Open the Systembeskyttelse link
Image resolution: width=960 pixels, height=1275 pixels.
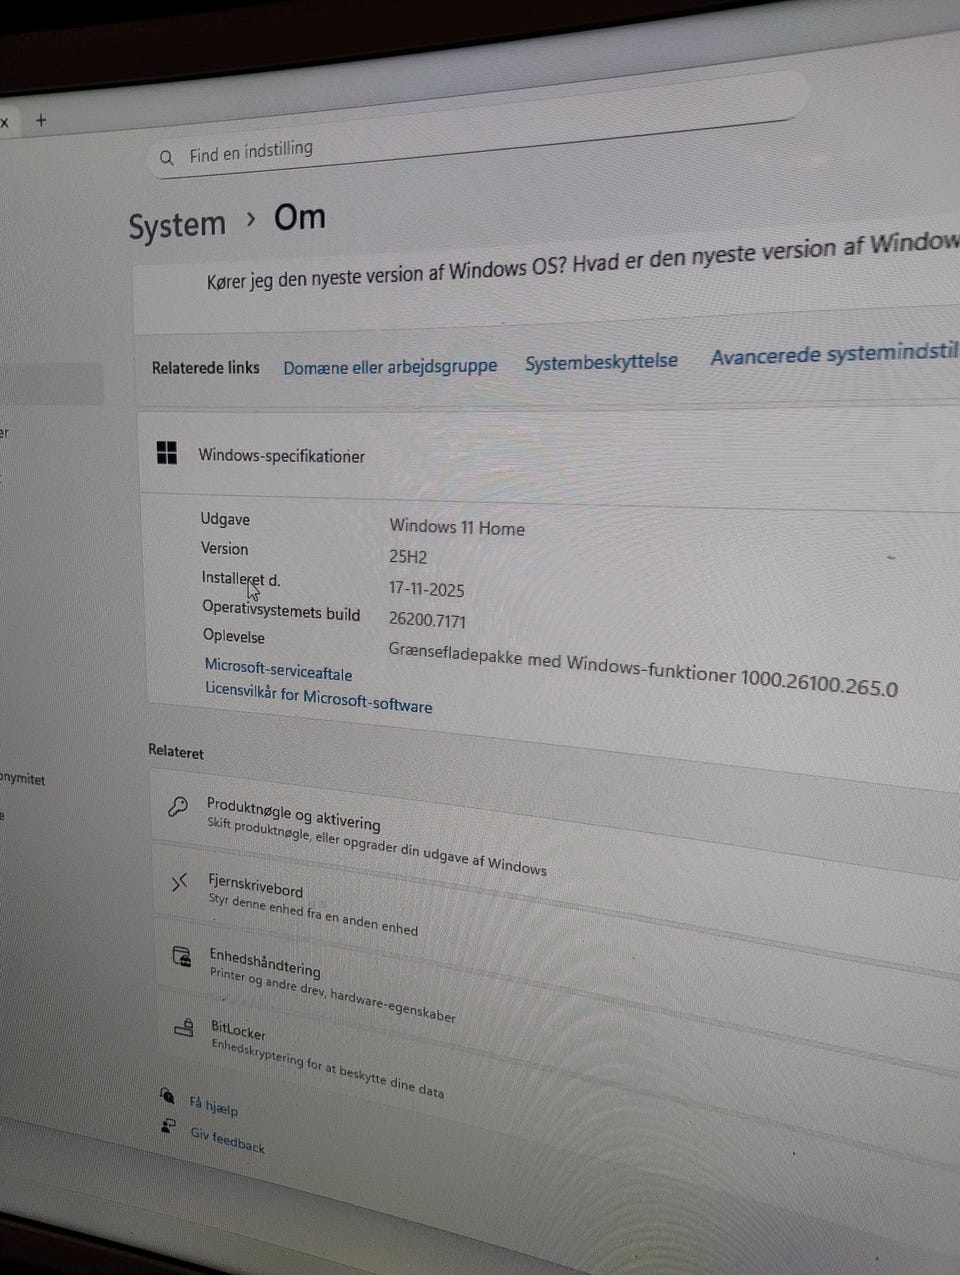(601, 362)
